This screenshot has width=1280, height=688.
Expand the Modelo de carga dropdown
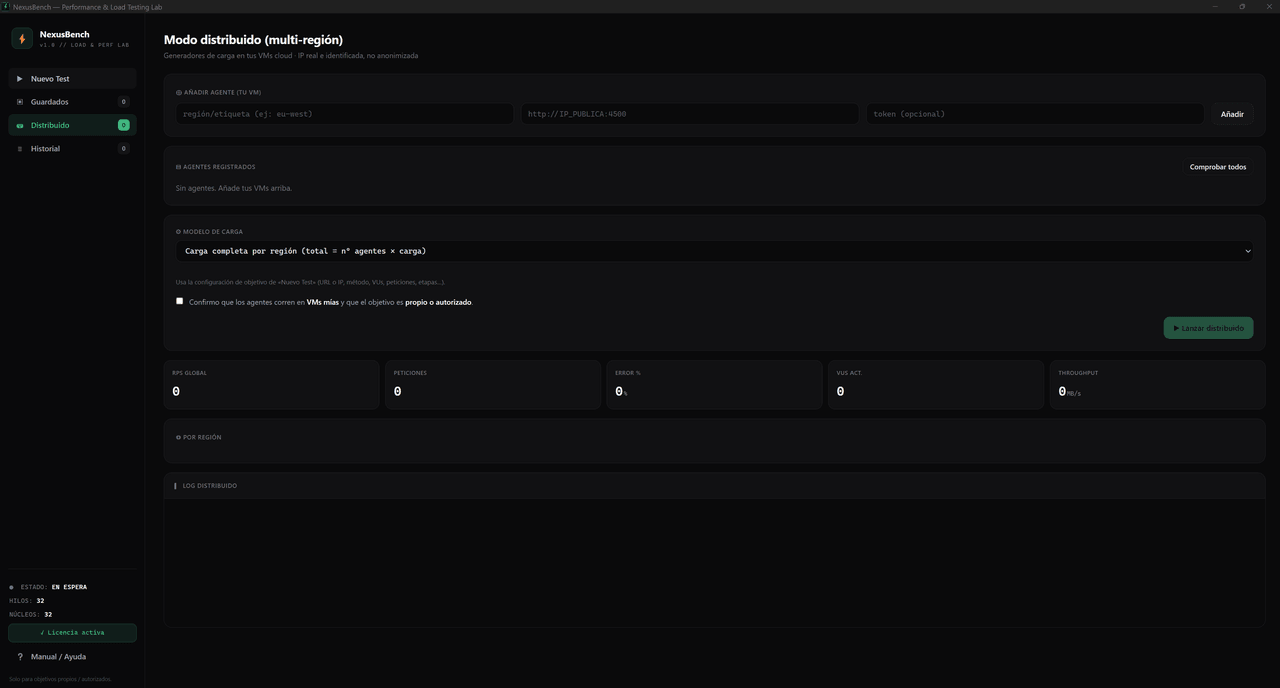[x=715, y=251]
